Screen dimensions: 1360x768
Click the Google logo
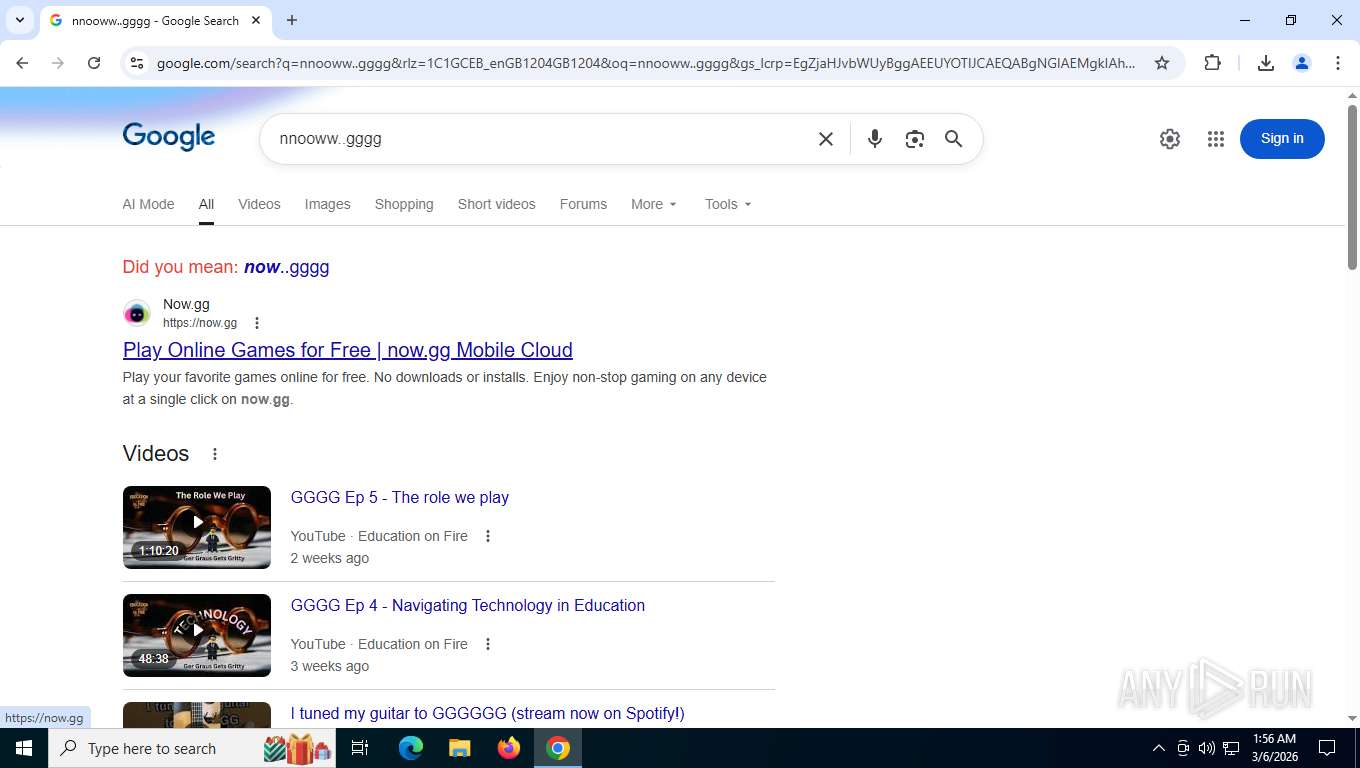[169, 137]
